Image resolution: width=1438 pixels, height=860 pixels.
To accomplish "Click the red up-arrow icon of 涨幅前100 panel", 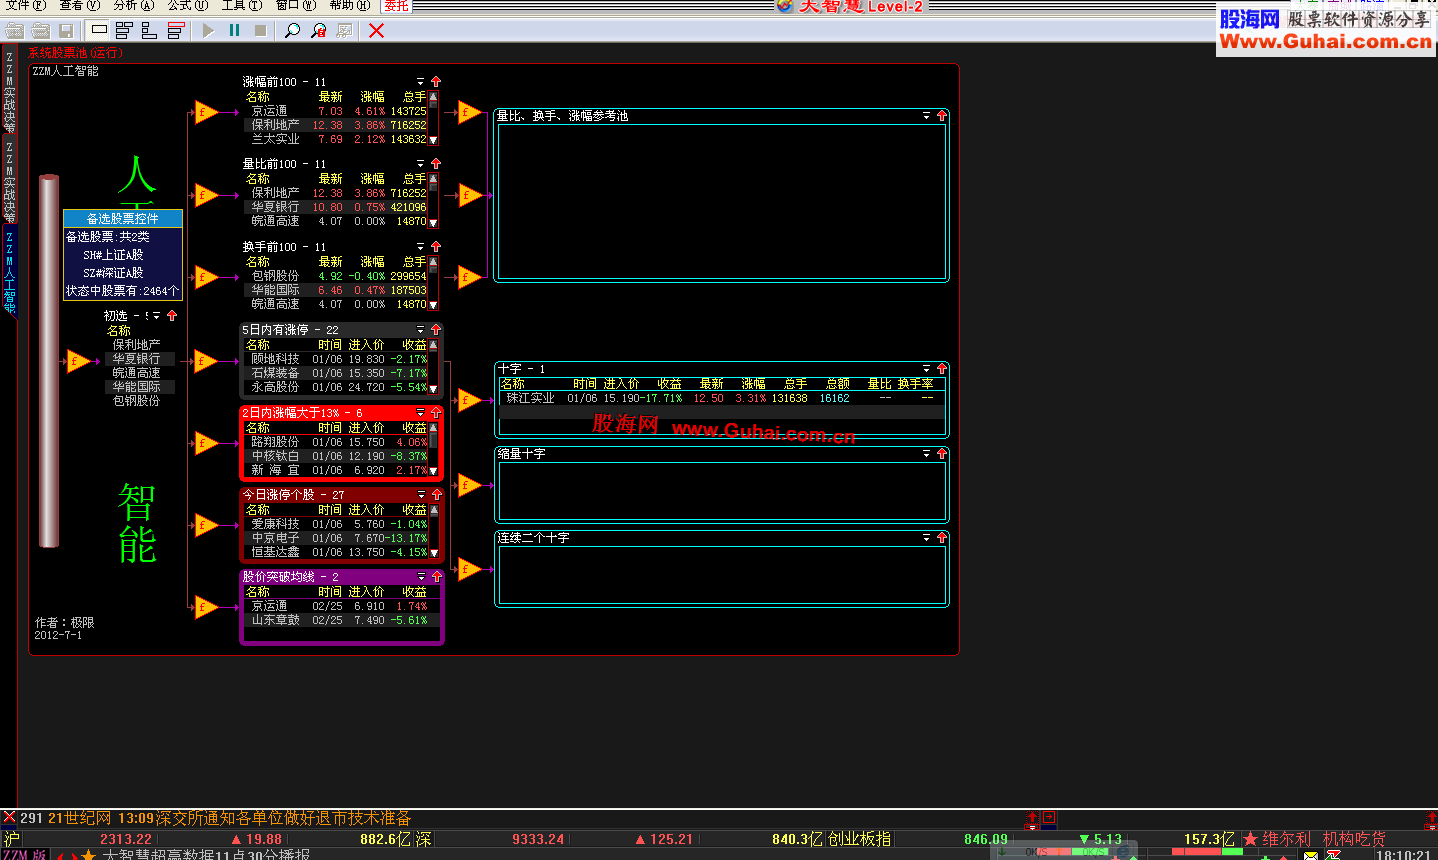I will 435,82.
